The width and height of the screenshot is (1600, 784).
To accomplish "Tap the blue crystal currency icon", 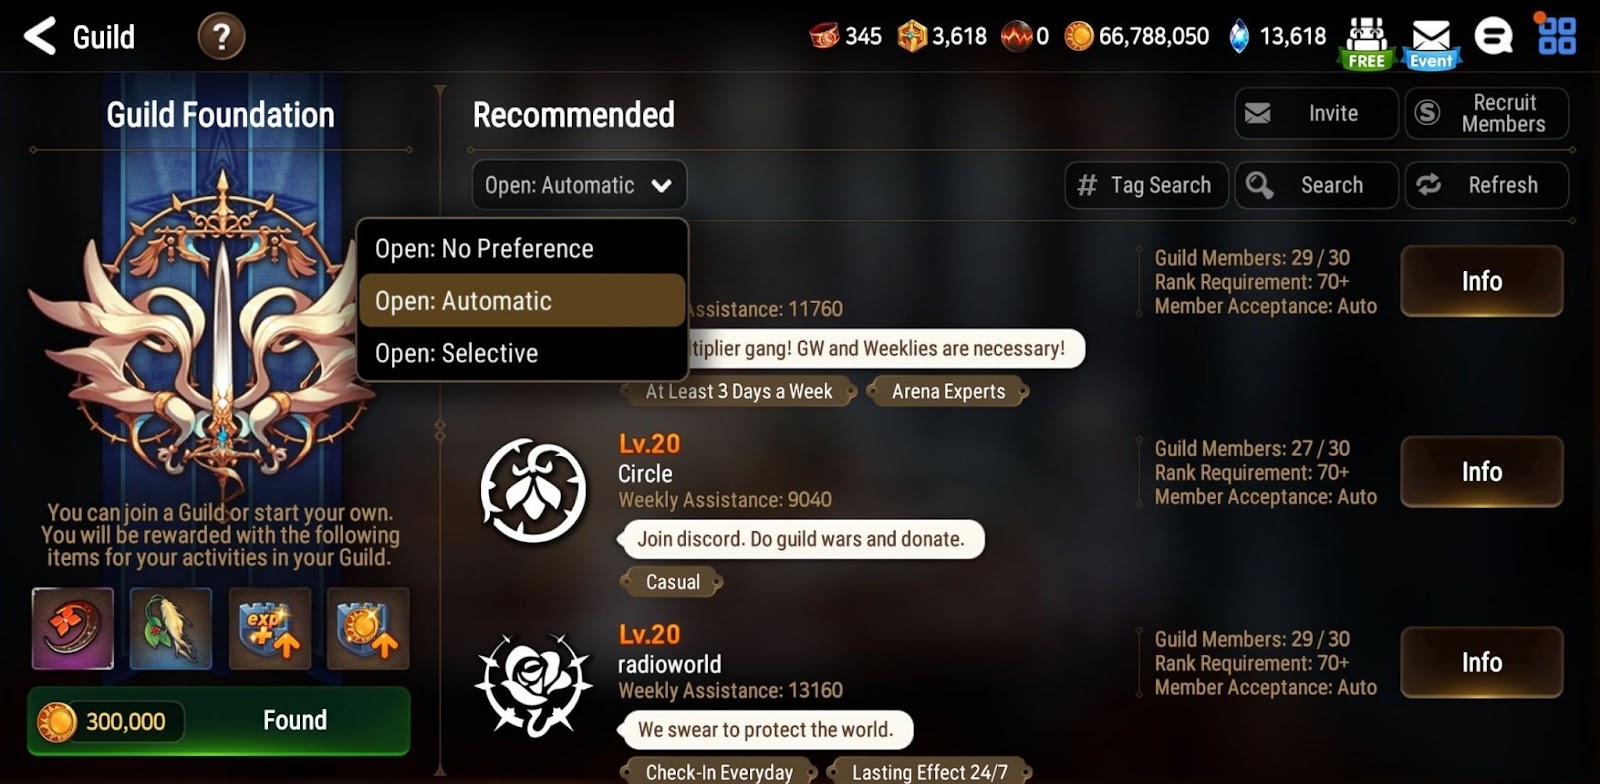I will [x=1239, y=37].
